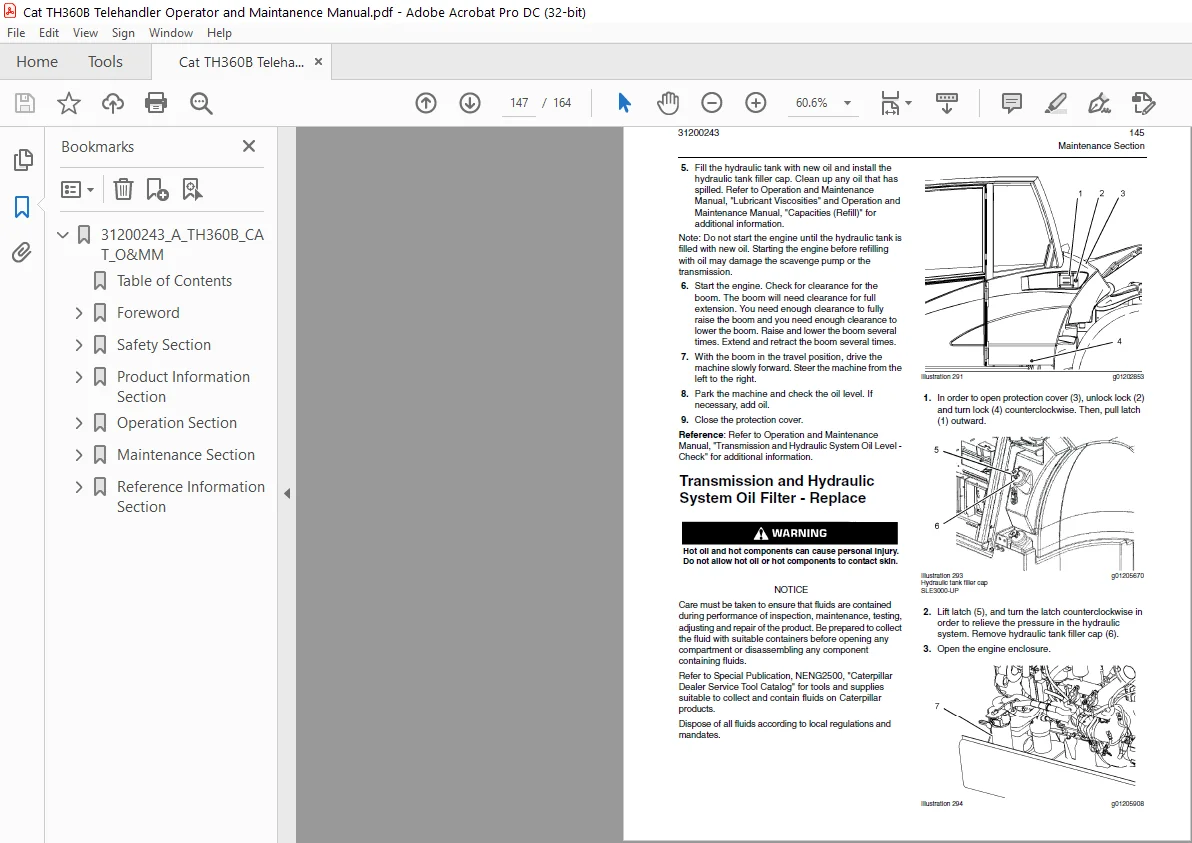
Task: Click the page number field showing 147
Action: (519, 103)
